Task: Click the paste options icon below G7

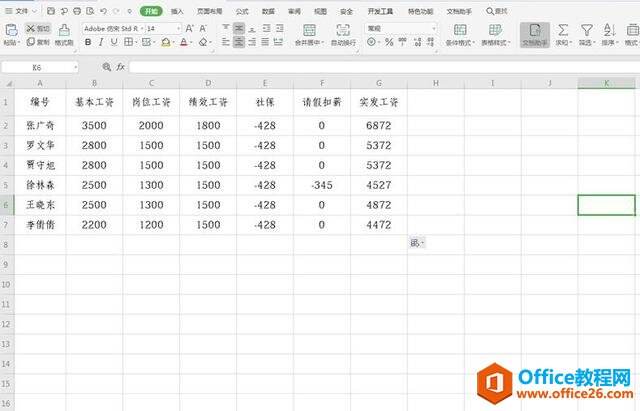Action: pos(416,243)
